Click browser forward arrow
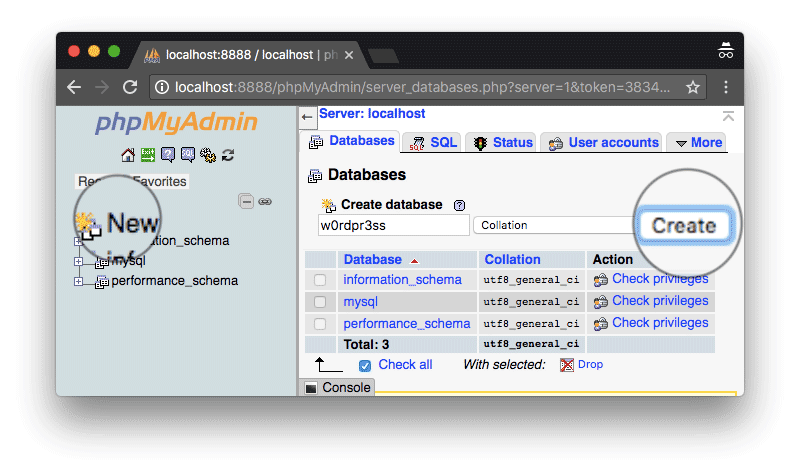Screen dimensions: 800x476 click(102, 87)
